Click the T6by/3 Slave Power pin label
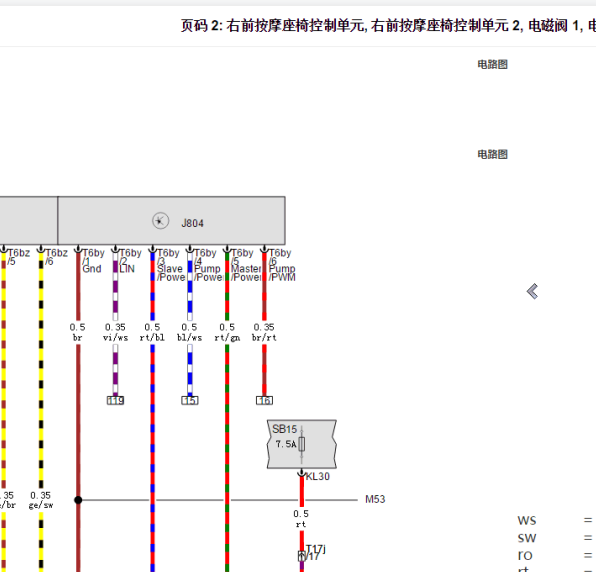This screenshot has height=572, width=596. tap(171, 265)
